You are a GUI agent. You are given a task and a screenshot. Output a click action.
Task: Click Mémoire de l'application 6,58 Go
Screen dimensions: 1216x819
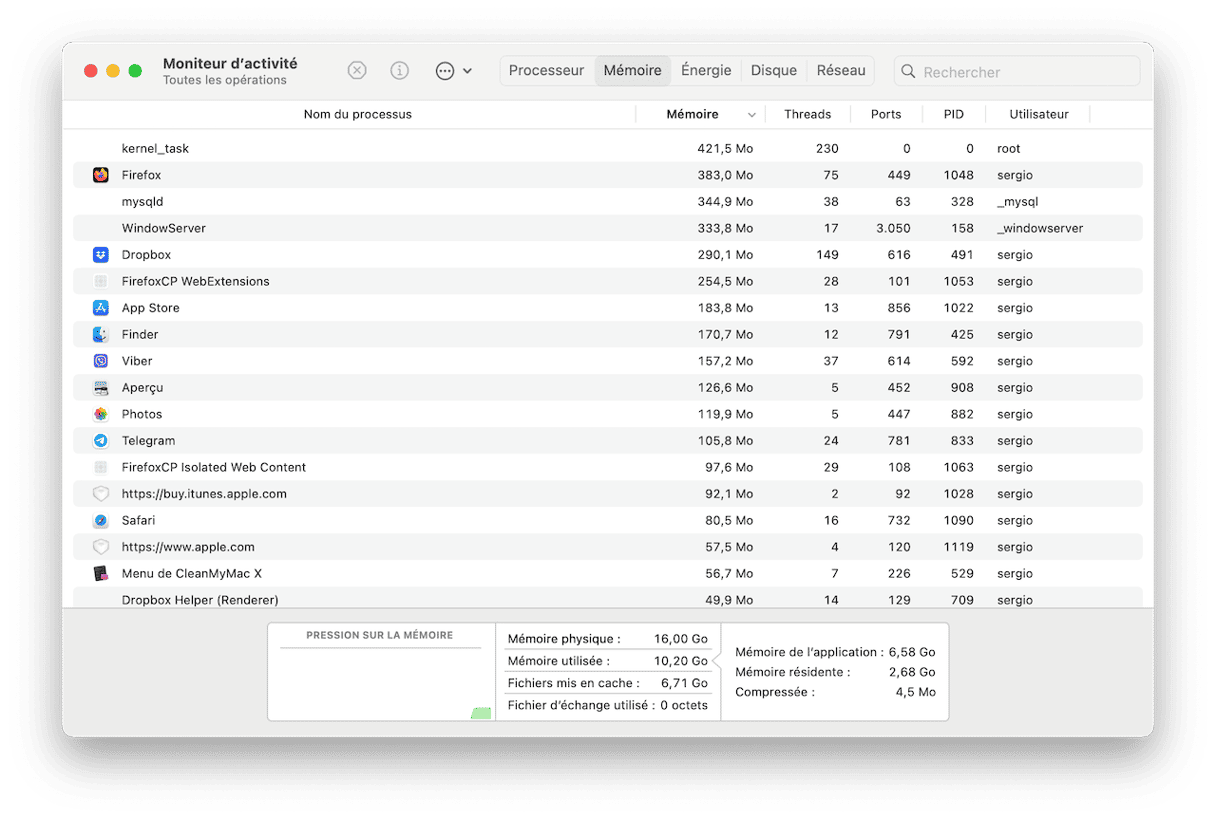coord(835,652)
